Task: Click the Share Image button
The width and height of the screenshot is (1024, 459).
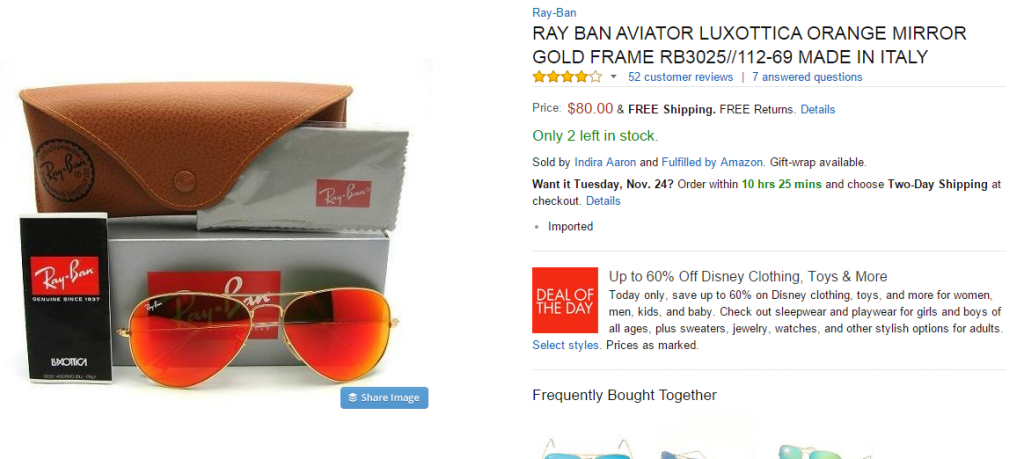Action: coord(384,398)
